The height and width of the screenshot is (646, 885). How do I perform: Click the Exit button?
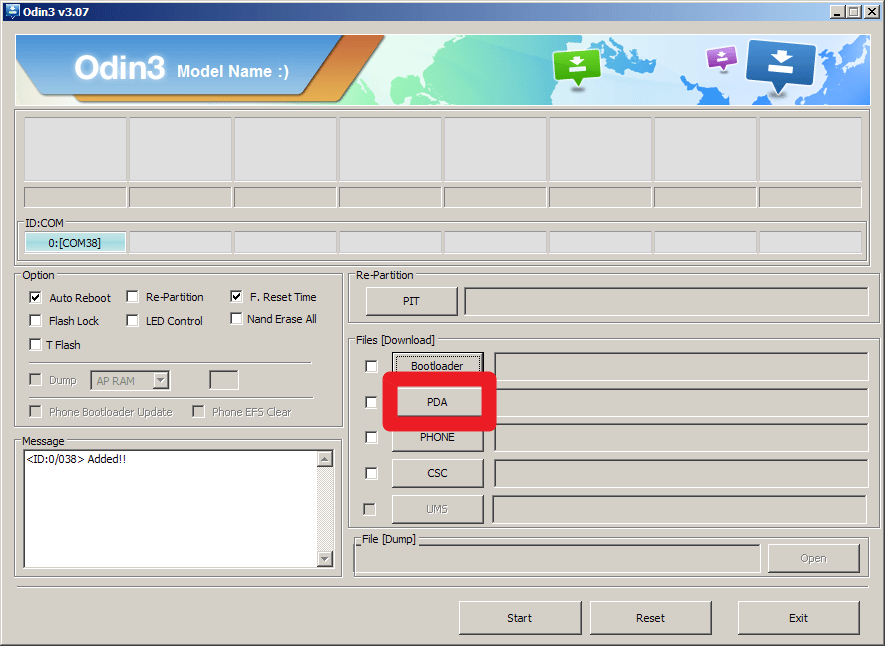[x=798, y=618]
